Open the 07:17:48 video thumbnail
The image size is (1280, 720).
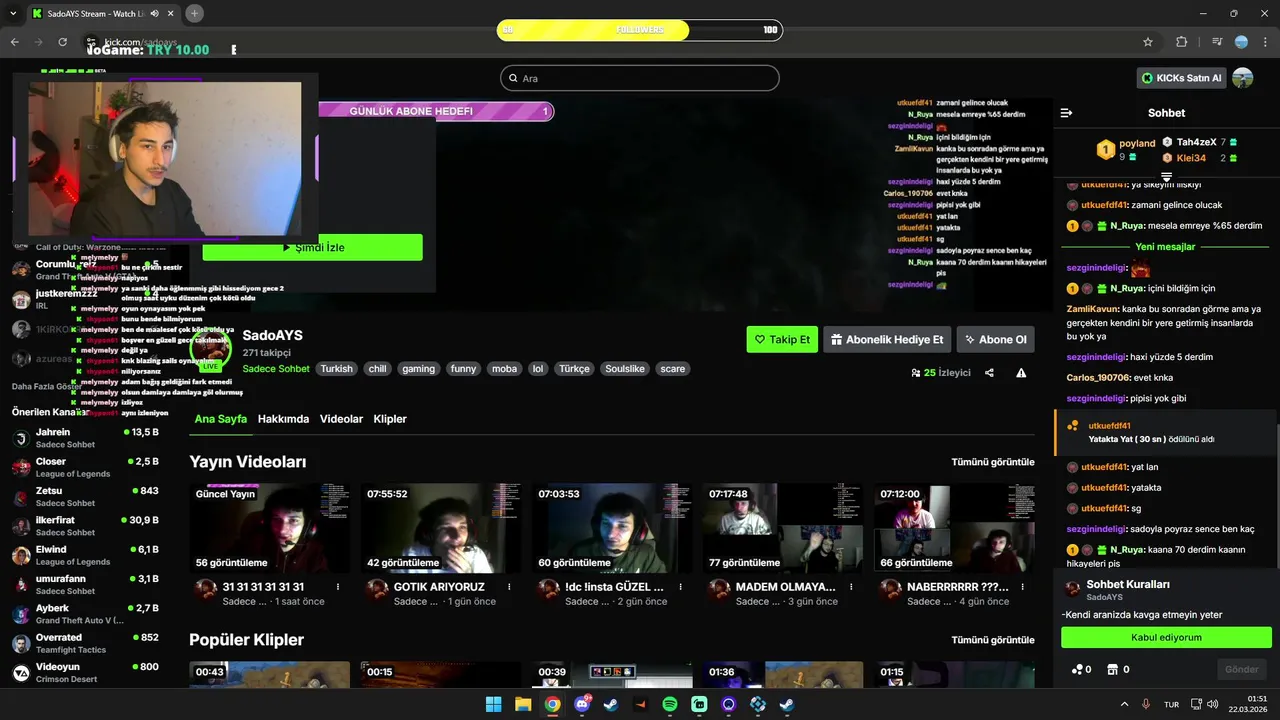[x=783, y=528]
